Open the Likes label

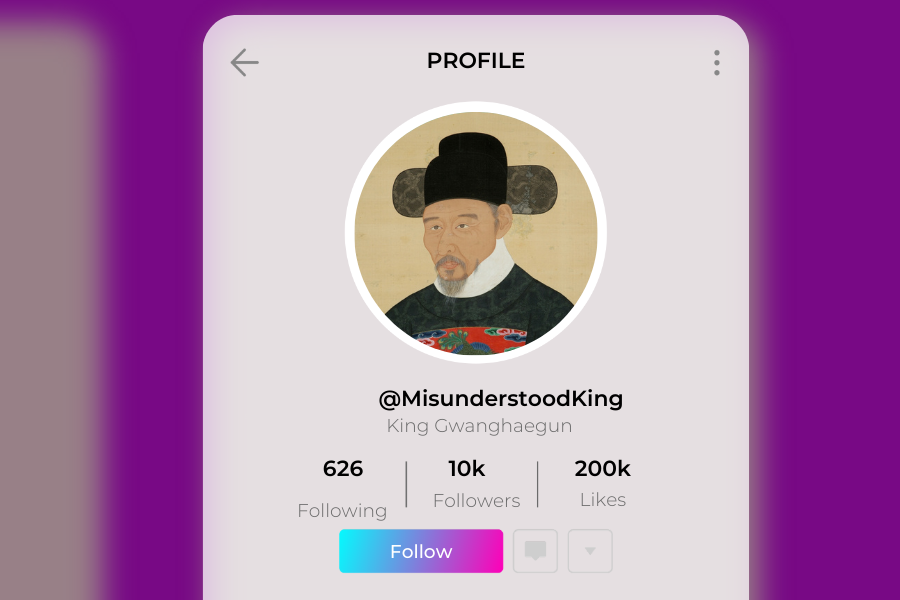coord(603,500)
